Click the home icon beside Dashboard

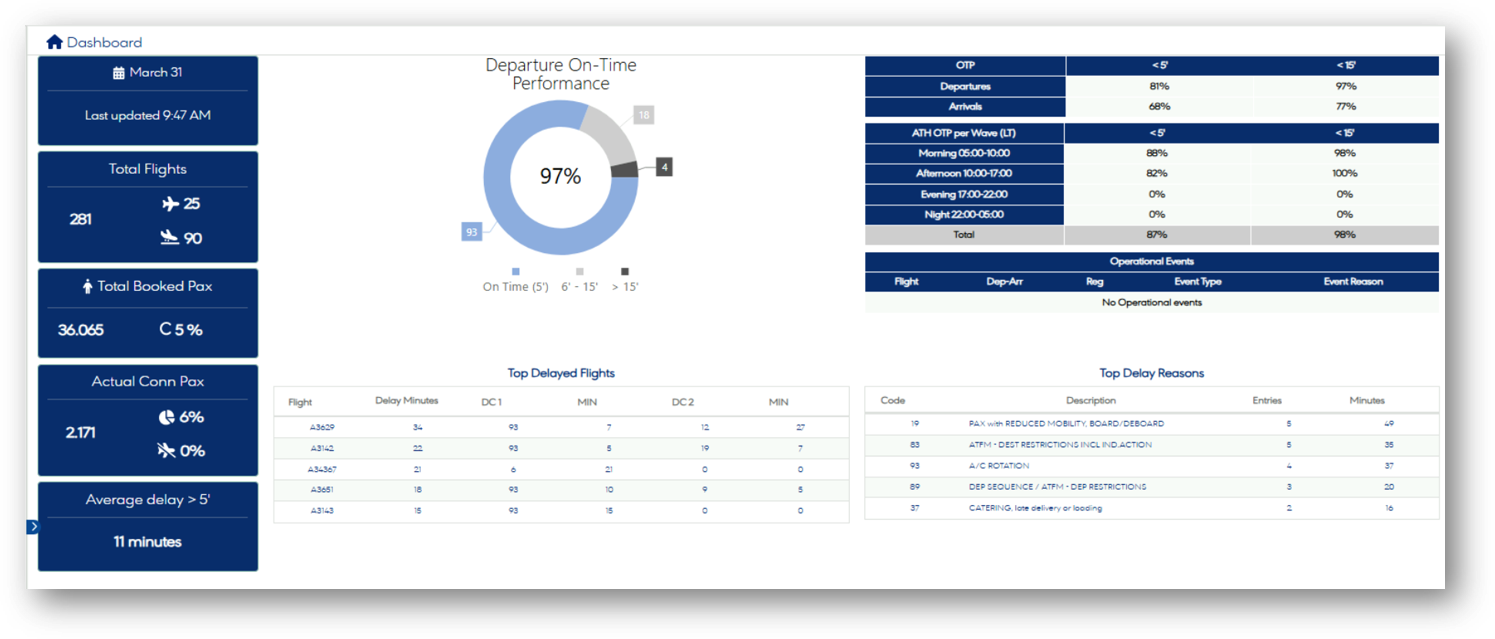click(54, 42)
